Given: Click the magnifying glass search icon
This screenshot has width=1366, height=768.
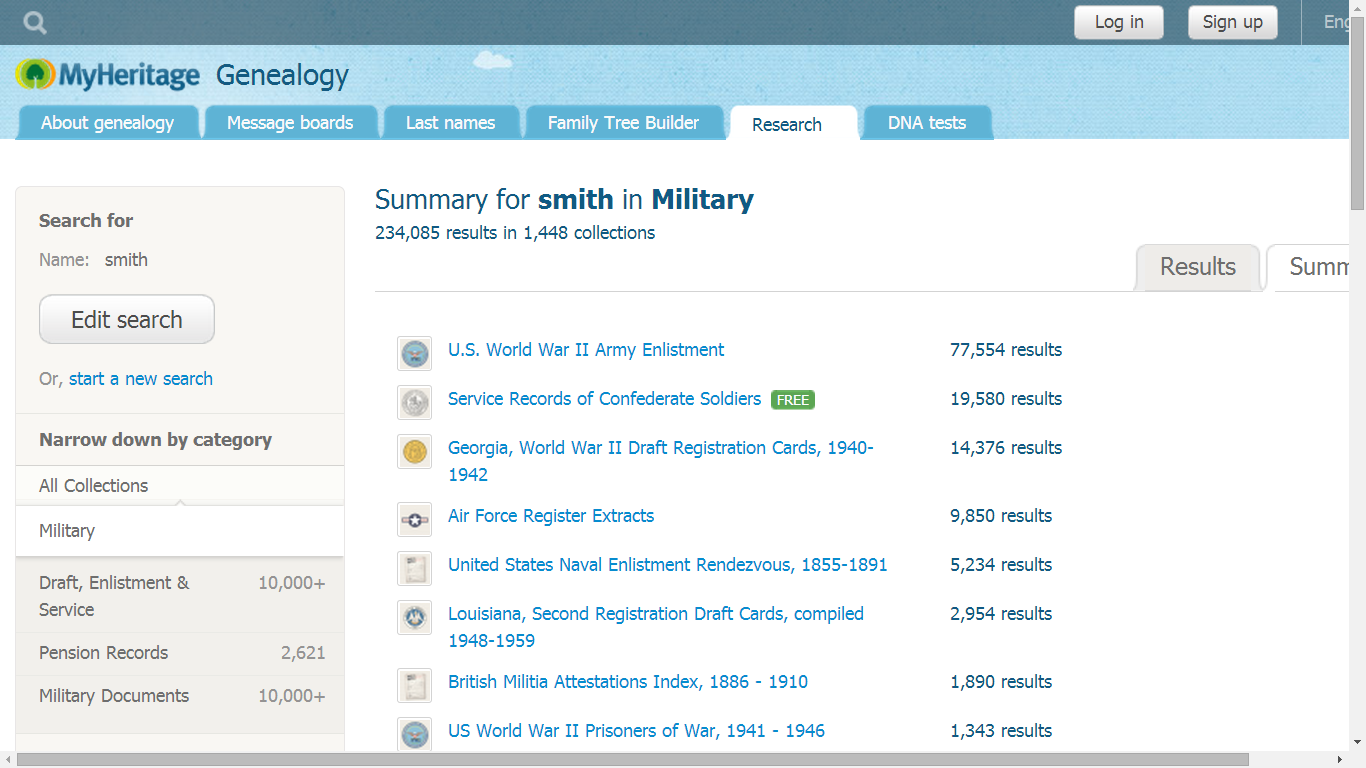Looking at the screenshot, I should pyautogui.click(x=35, y=22).
